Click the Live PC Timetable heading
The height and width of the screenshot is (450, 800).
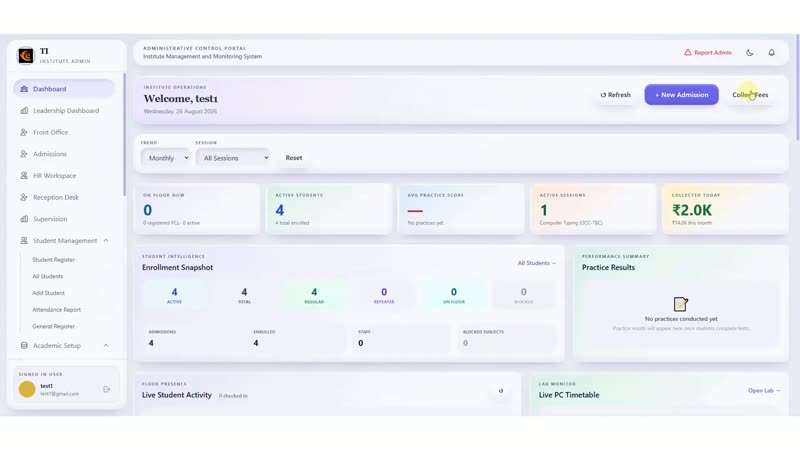pos(569,395)
